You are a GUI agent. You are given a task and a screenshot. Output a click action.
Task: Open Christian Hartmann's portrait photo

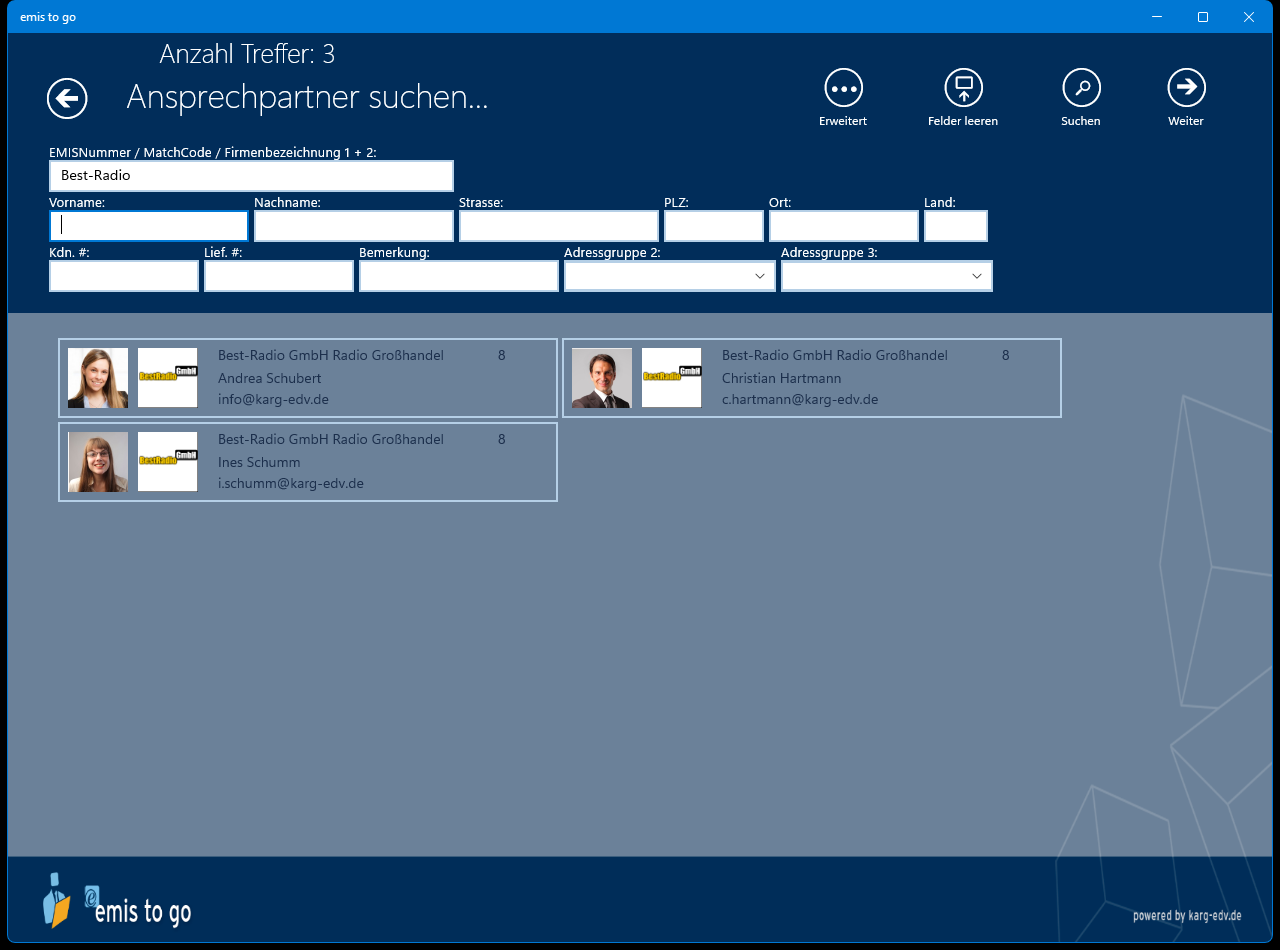602,378
